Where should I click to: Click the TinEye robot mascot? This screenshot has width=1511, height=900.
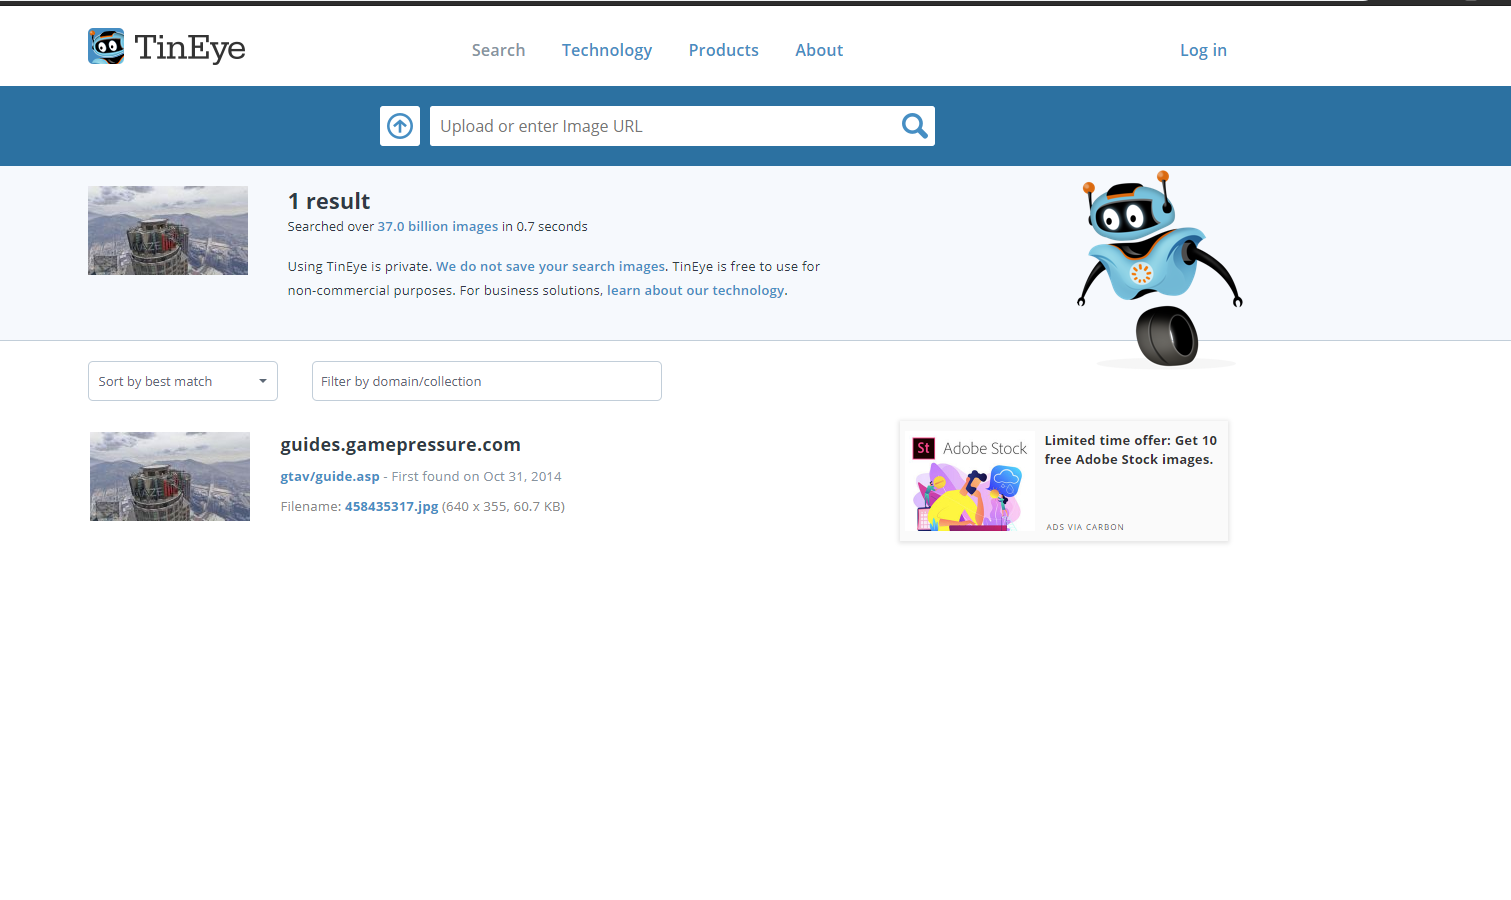click(x=1159, y=267)
